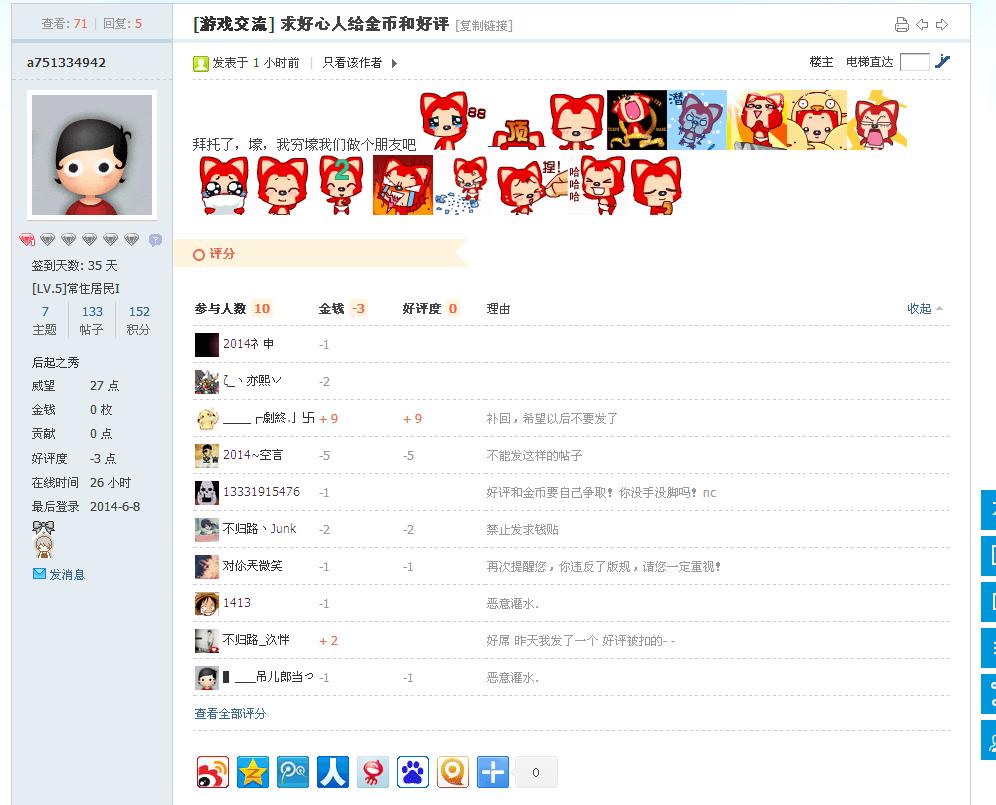Click the 参与人数 10 header

(x=233, y=309)
